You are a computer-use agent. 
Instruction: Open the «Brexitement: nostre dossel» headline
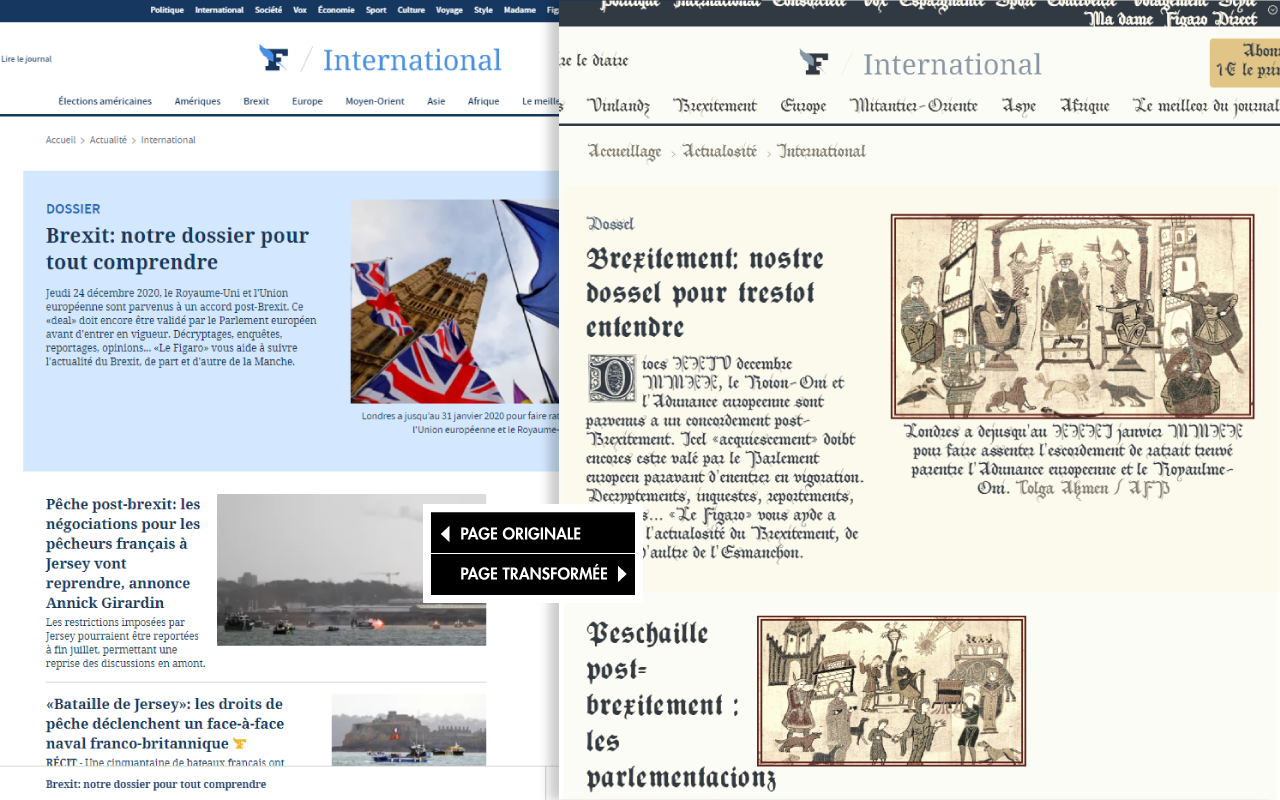click(x=705, y=293)
